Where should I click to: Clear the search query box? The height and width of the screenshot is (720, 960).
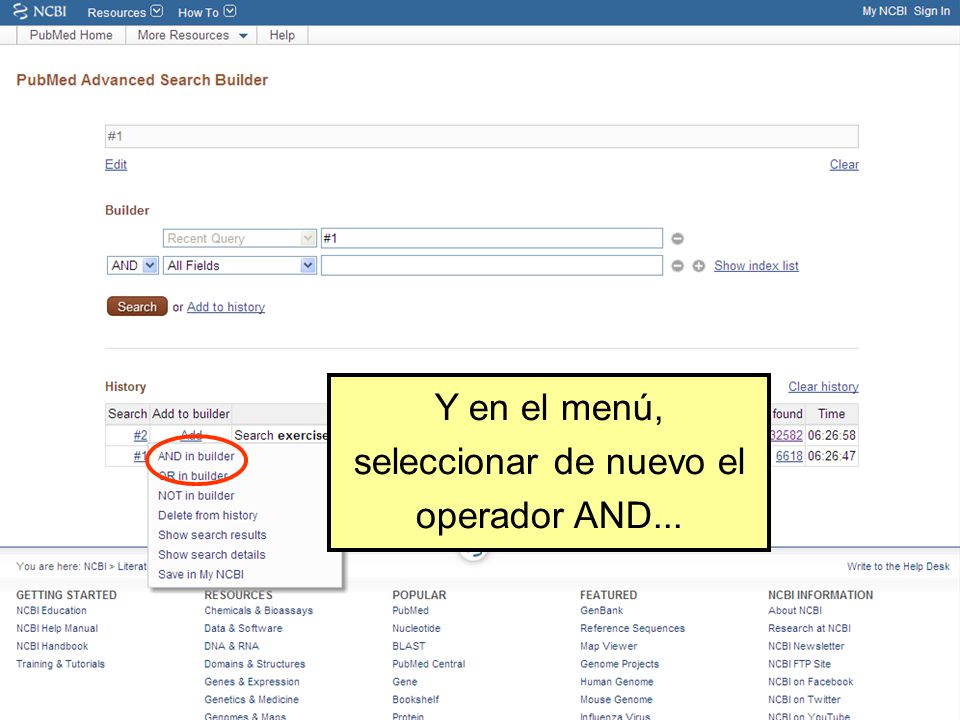(844, 165)
